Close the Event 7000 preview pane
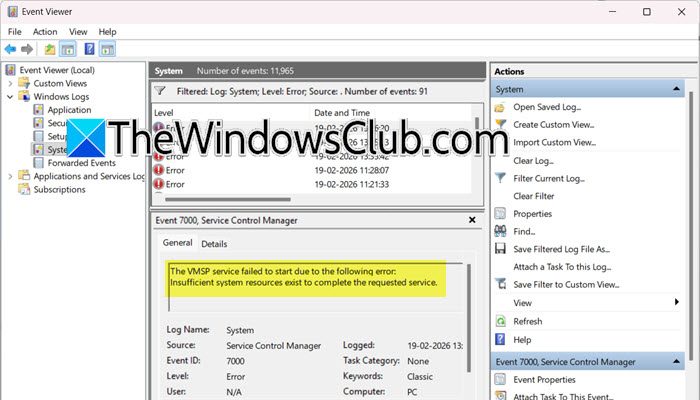 [x=472, y=220]
